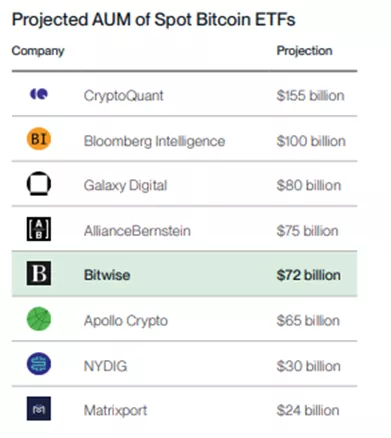This screenshot has height=438, width=391.
Task: Click the Company column header
Action: 38,51
